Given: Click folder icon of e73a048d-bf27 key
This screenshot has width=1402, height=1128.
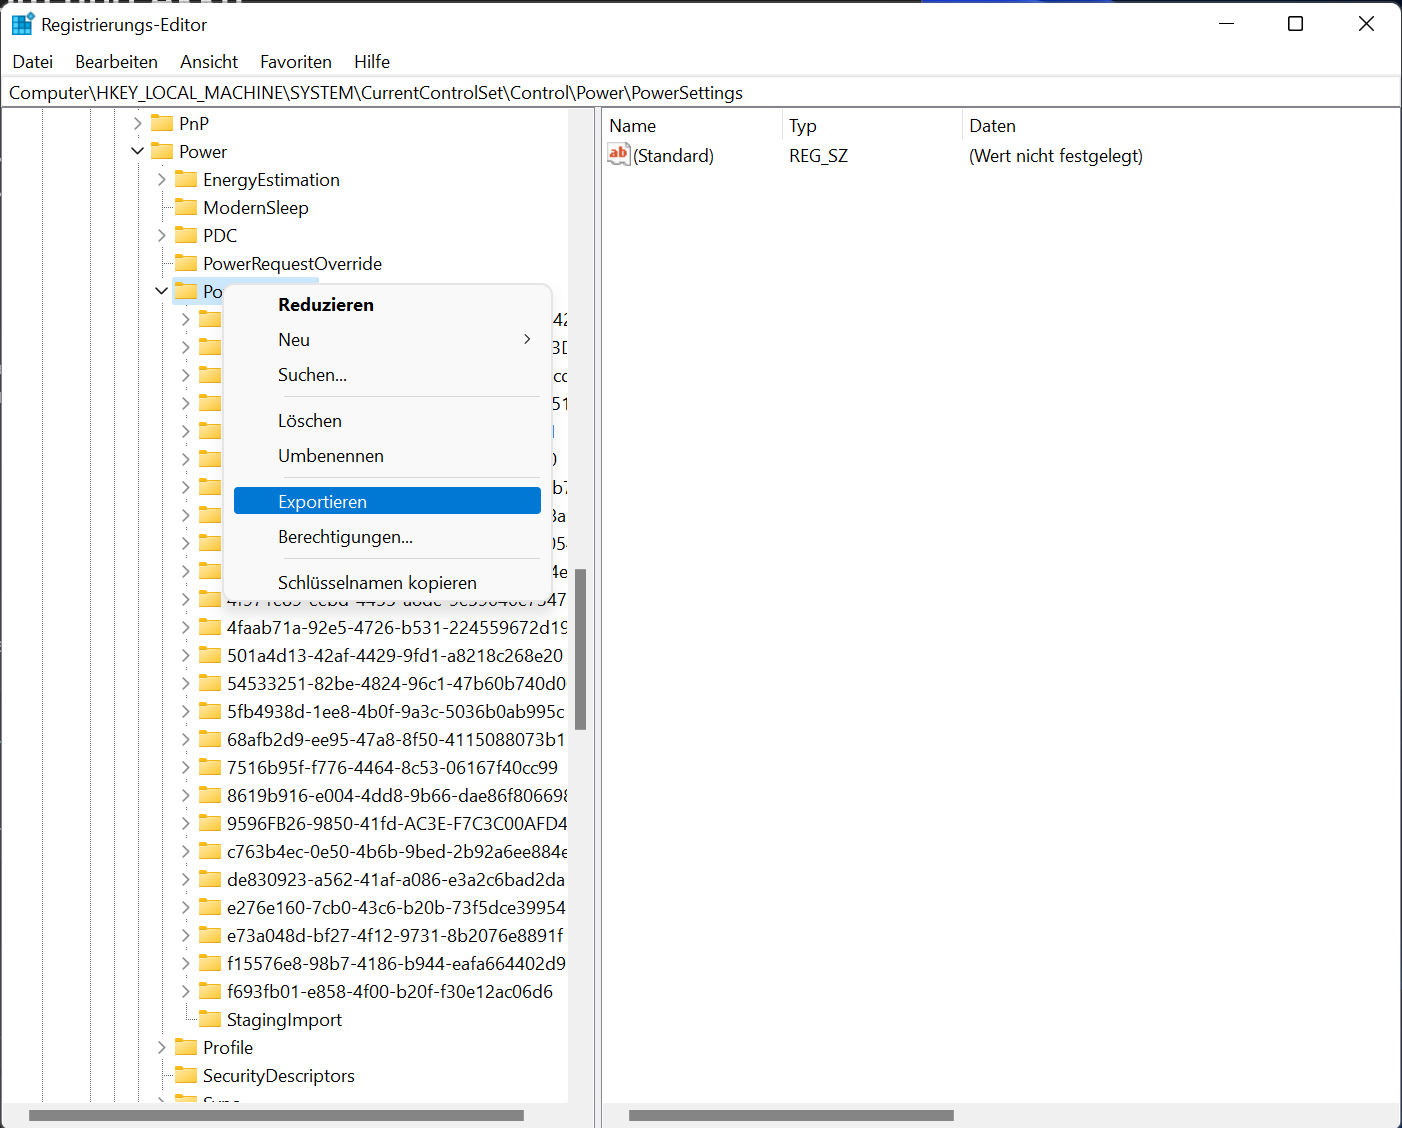Looking at the screenshot, I should pyautogui.click(x=210, y=935).
